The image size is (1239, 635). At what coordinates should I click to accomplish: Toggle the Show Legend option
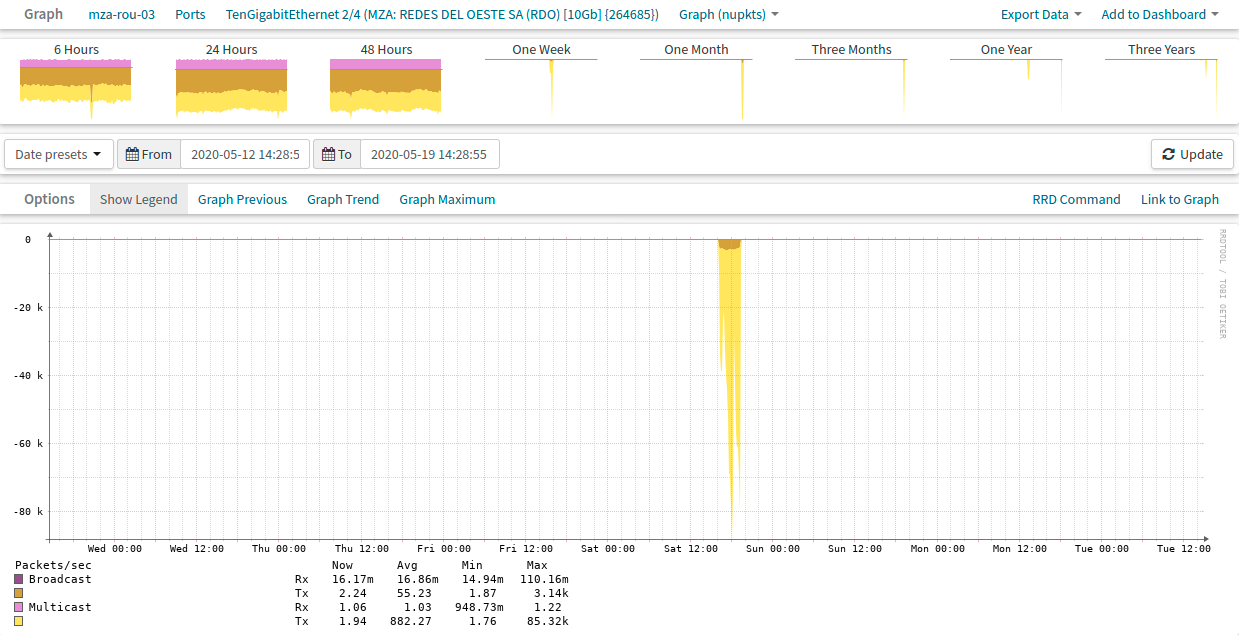(x=138, y=199)
